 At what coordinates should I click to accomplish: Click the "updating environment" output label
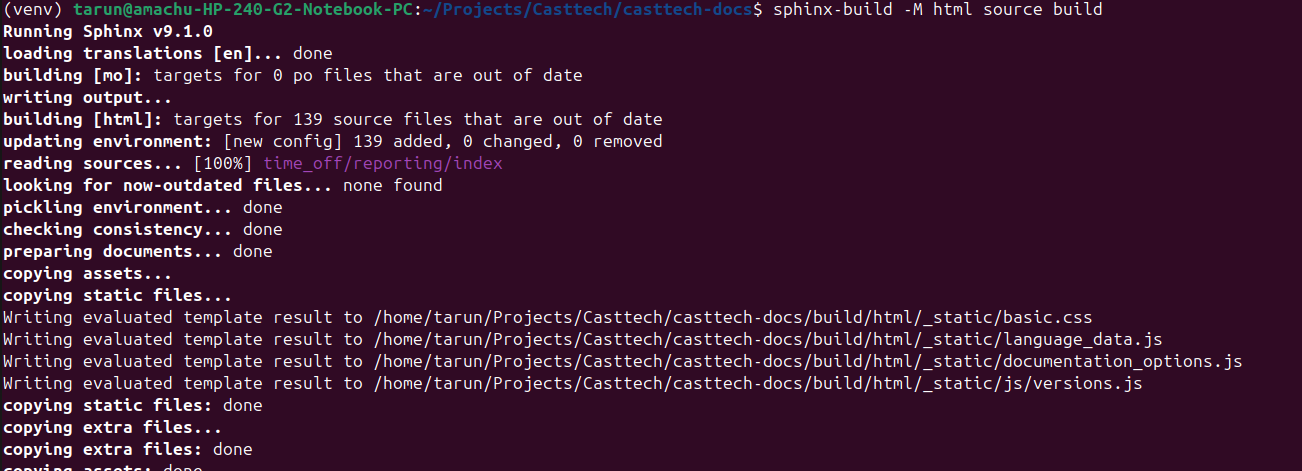tap(107, 141)
